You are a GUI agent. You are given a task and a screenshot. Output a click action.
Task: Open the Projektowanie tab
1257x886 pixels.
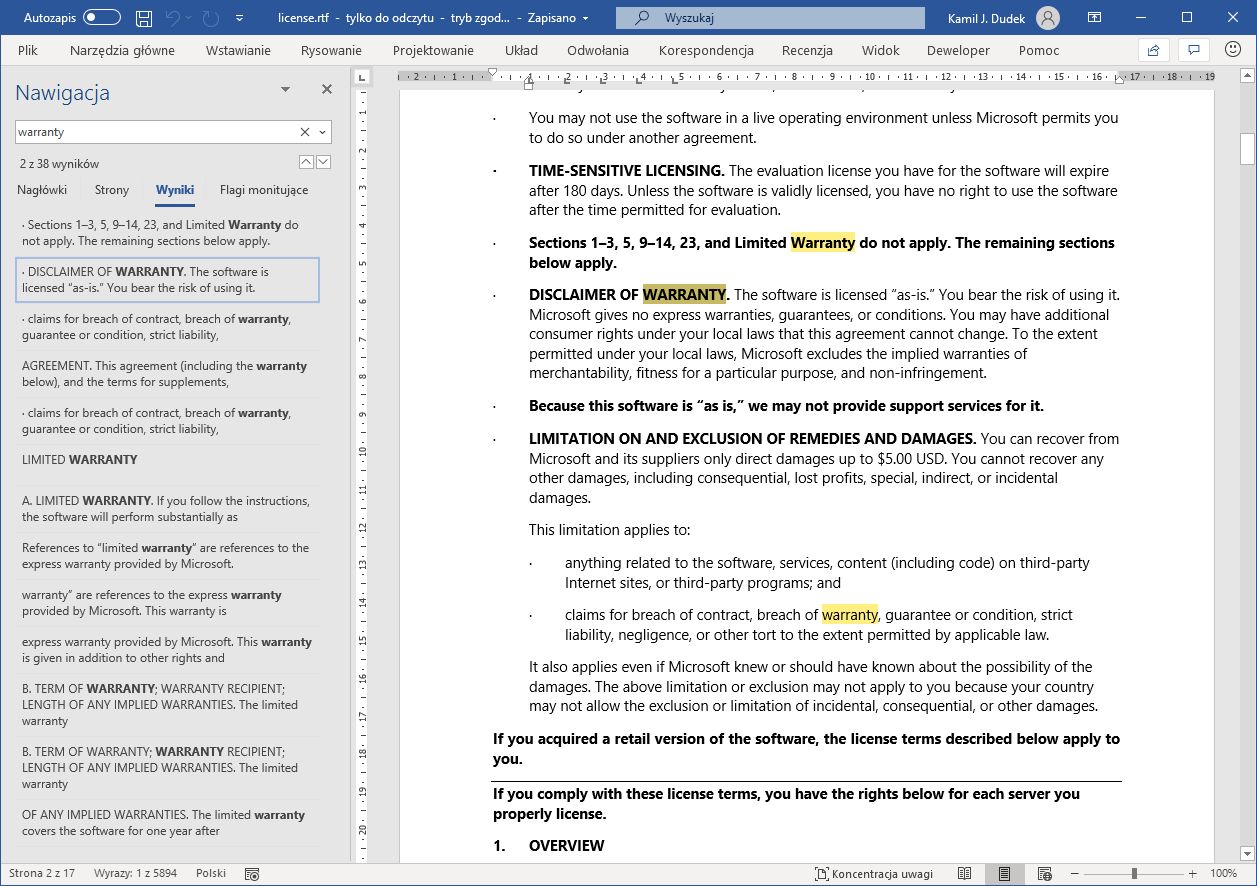tap(432, 50)
